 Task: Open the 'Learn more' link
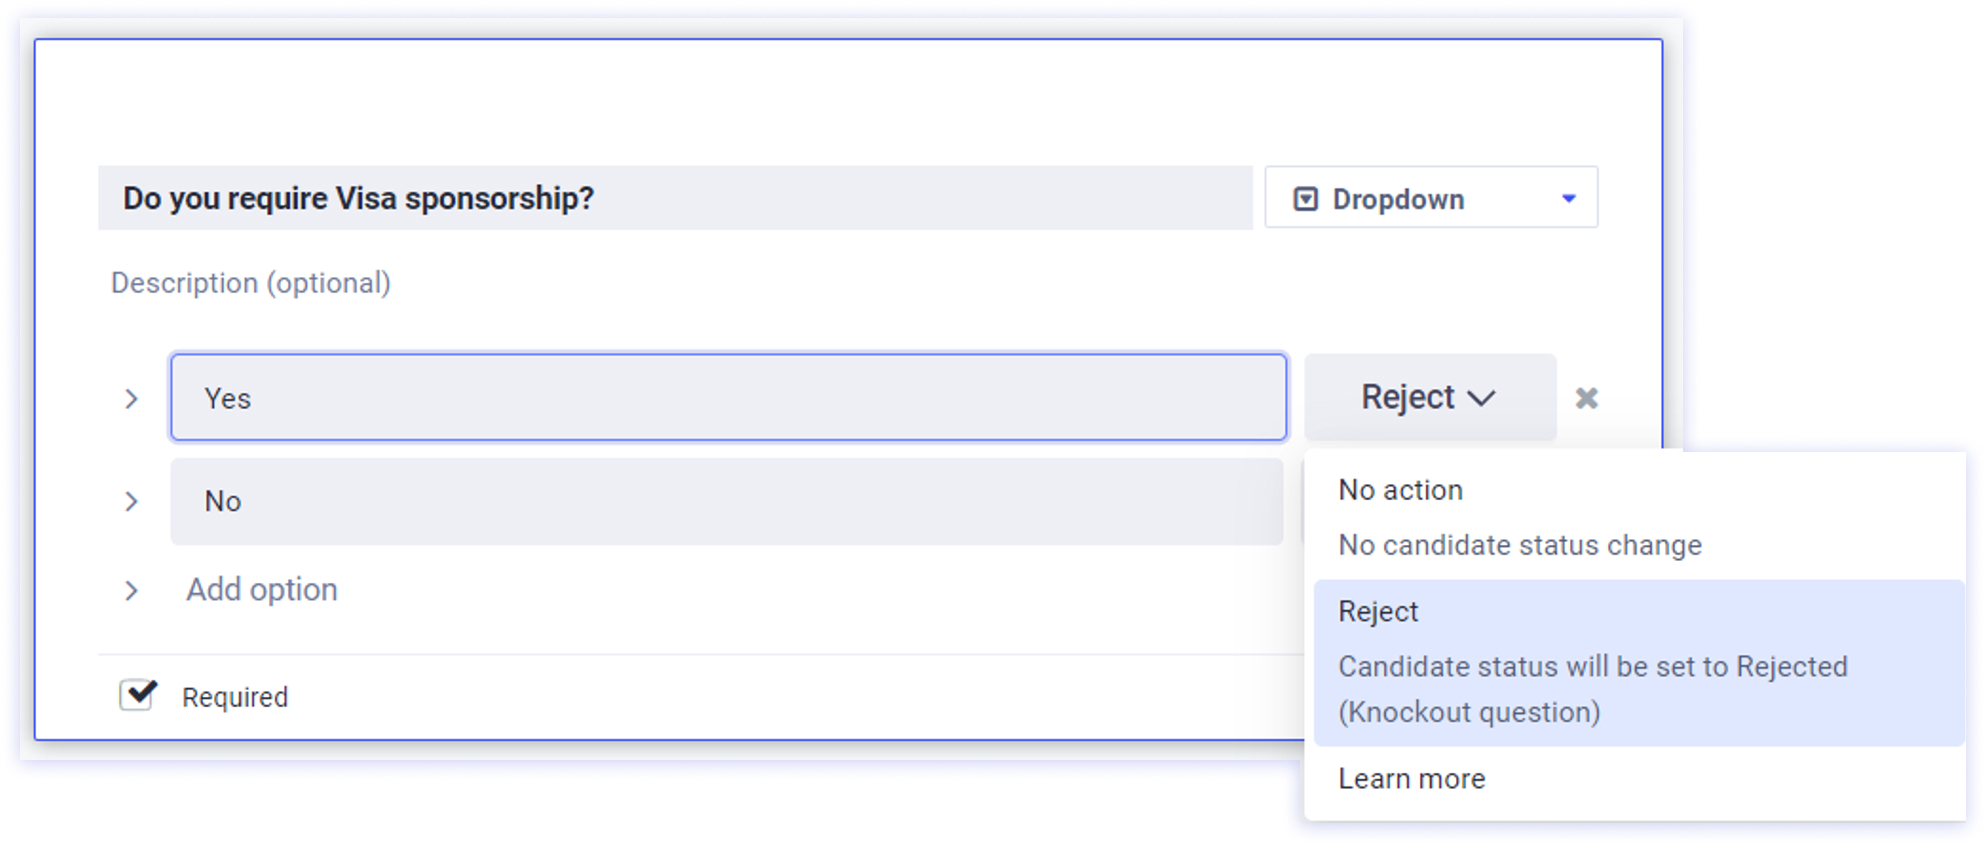[x=1411, y=779]
